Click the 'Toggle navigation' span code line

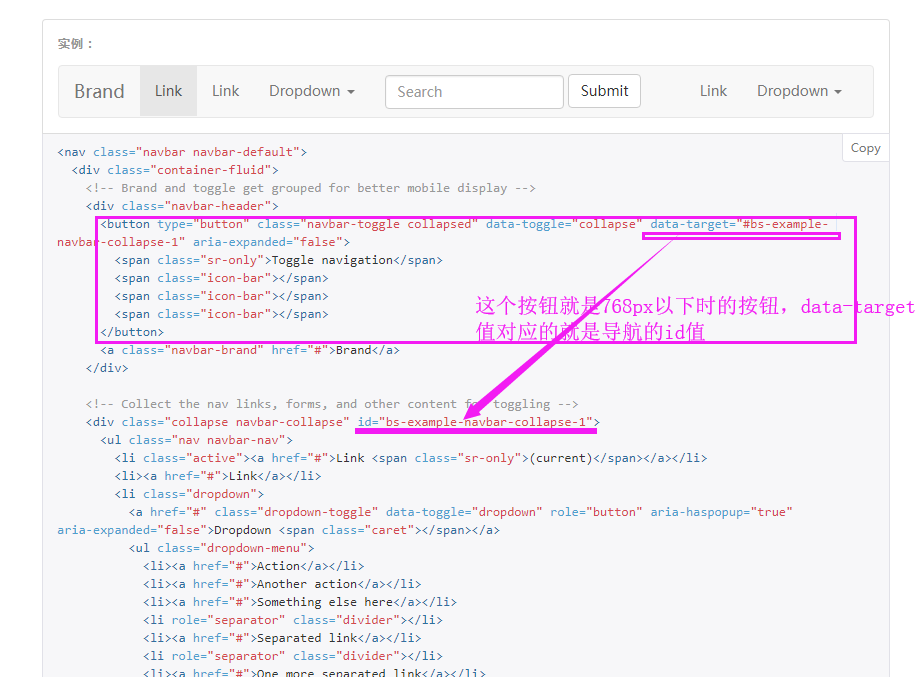279,260
